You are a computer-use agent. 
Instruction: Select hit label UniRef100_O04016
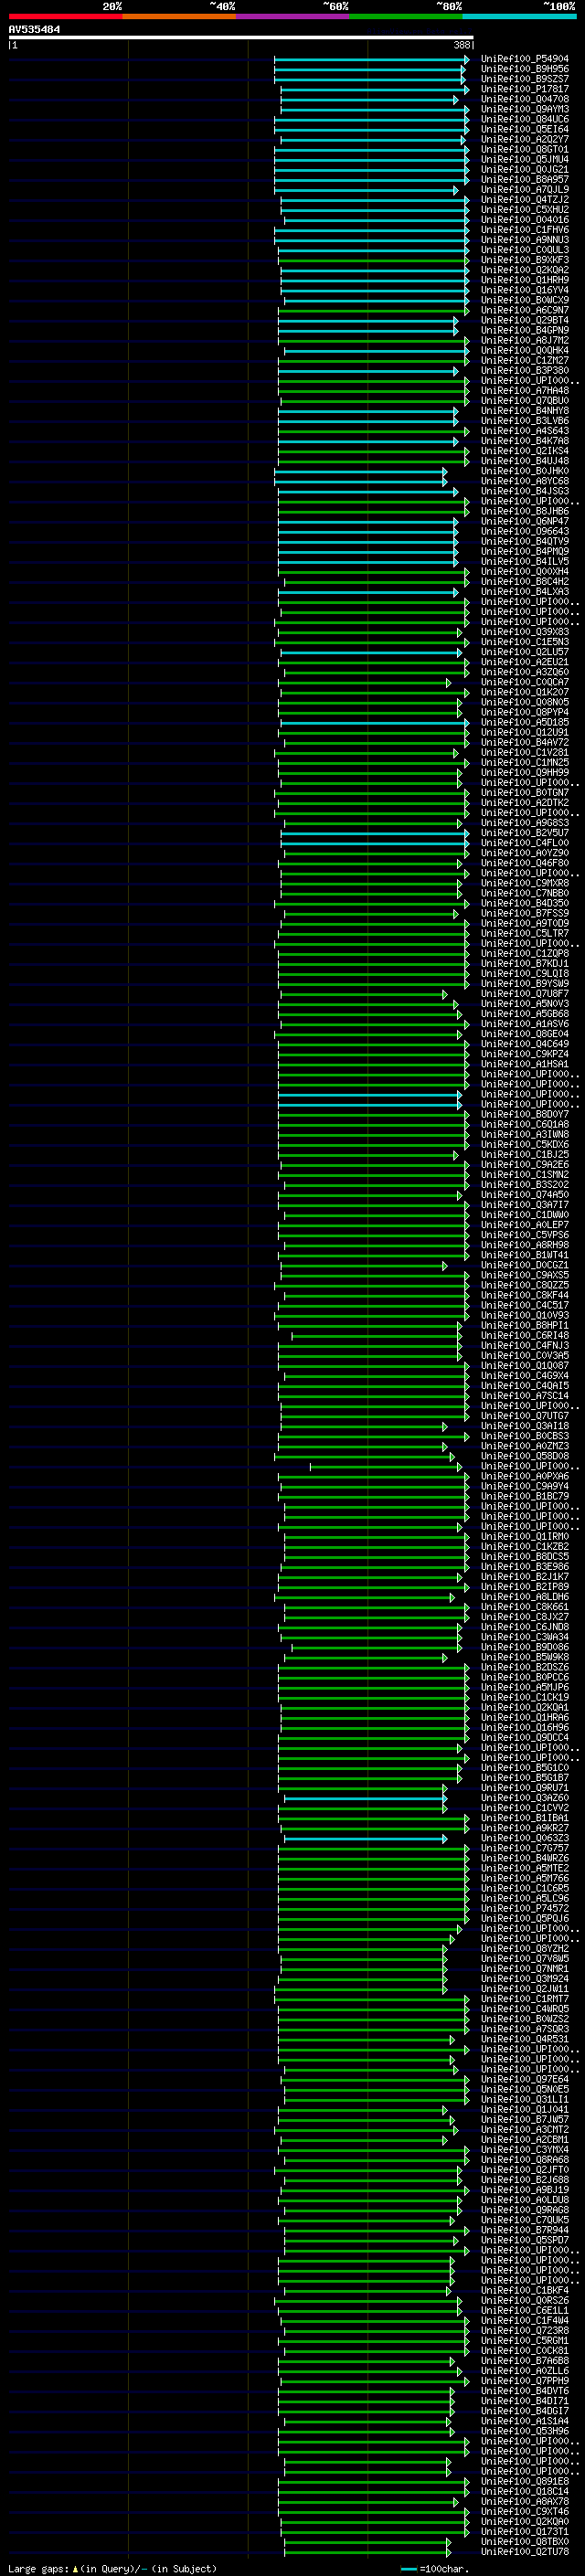click(524, 220)
